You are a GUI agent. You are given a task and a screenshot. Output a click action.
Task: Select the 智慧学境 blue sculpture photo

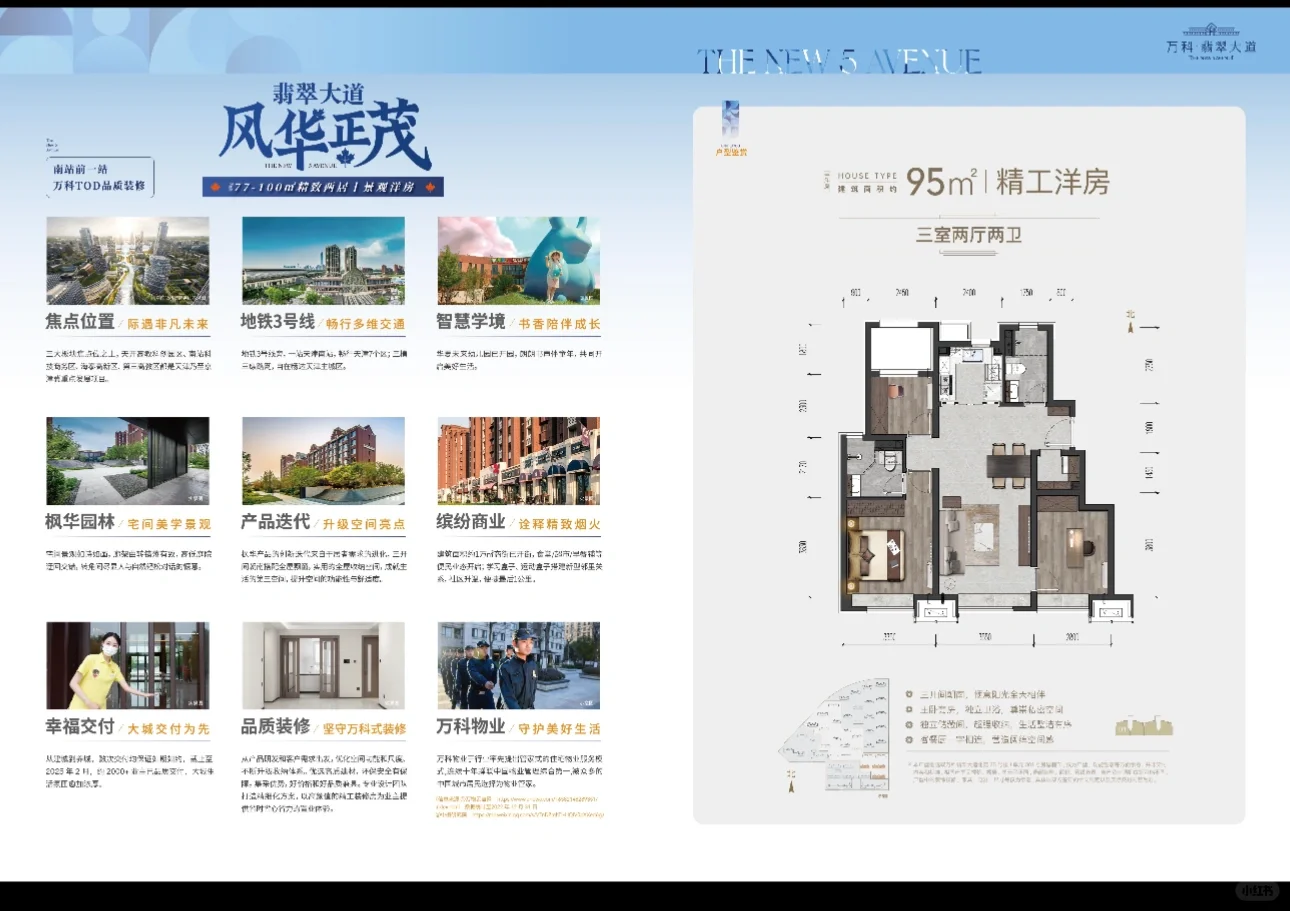(x=519, y=261)
